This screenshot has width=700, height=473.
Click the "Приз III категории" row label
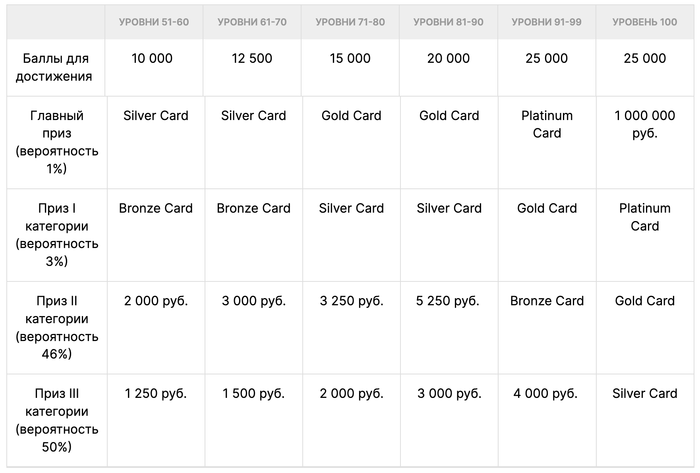[56, 420]
